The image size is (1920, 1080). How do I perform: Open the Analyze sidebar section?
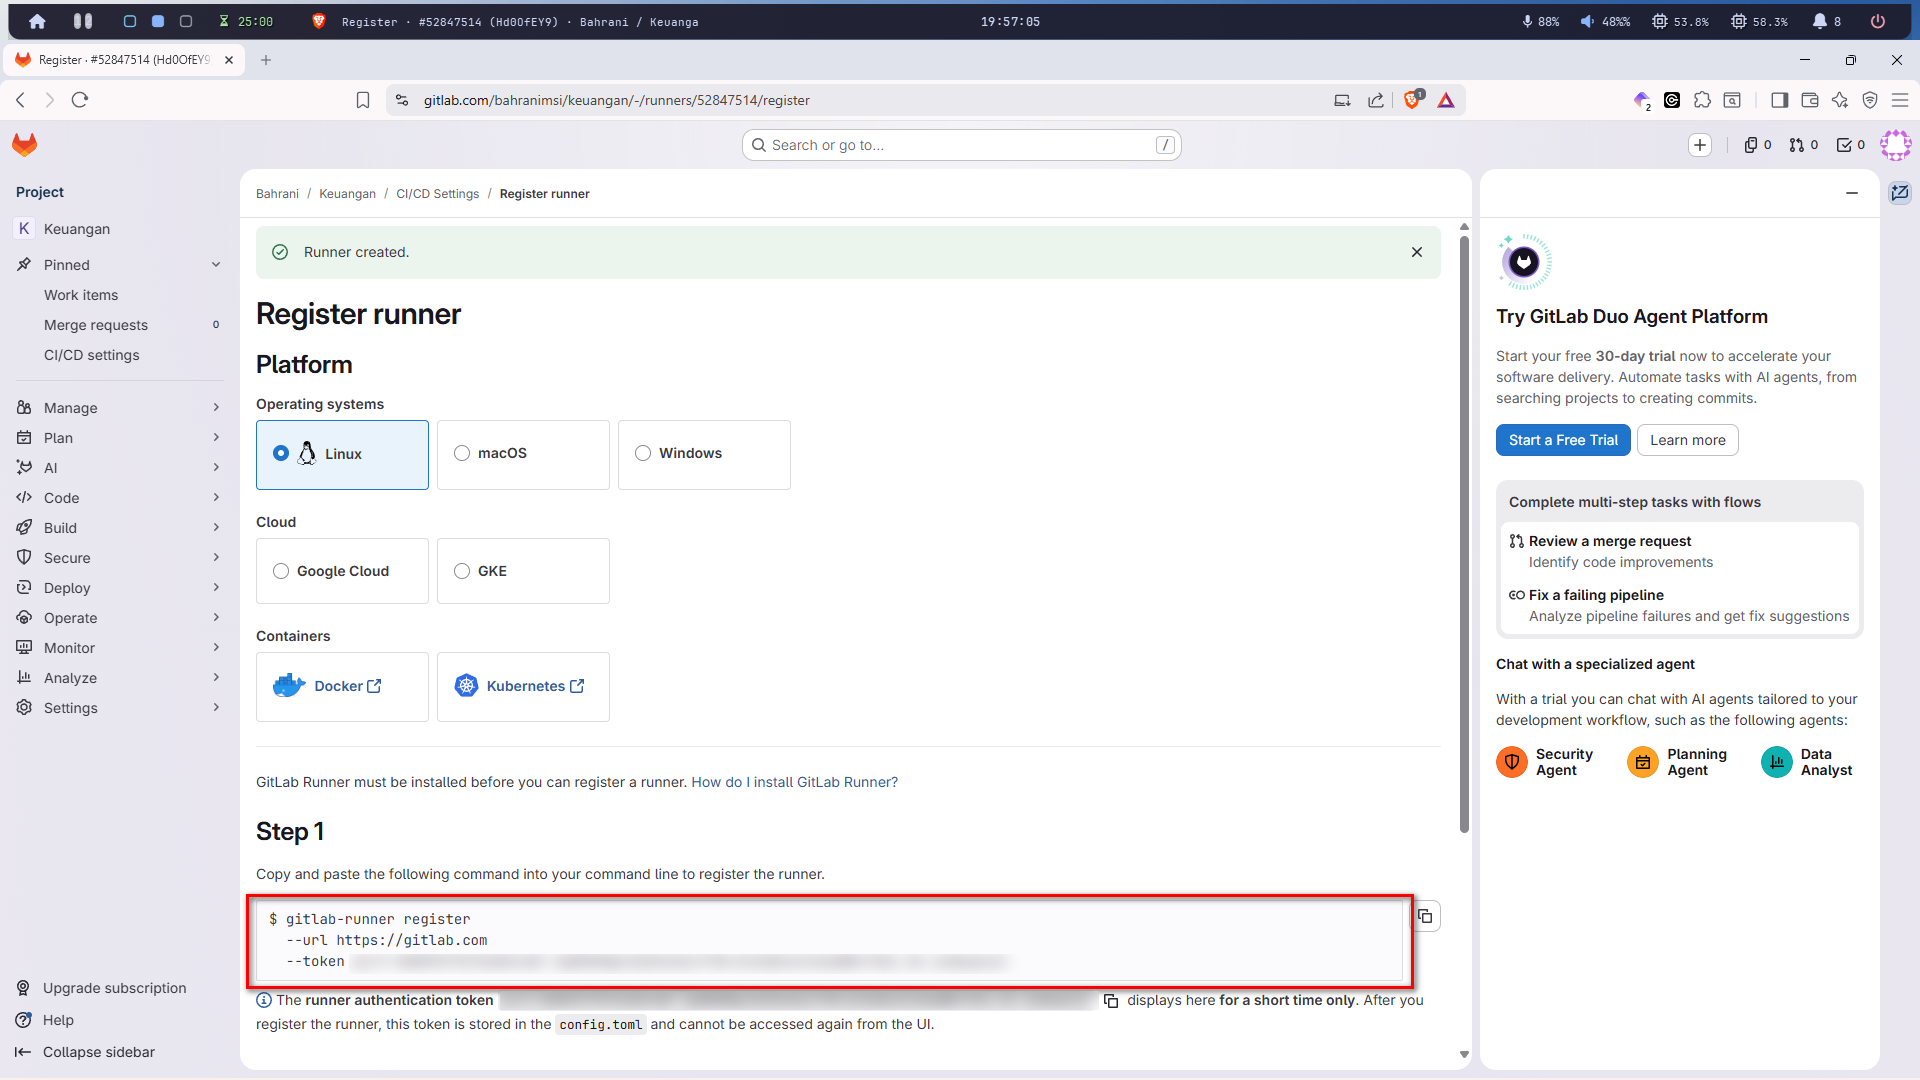click(x=120, y=678)
